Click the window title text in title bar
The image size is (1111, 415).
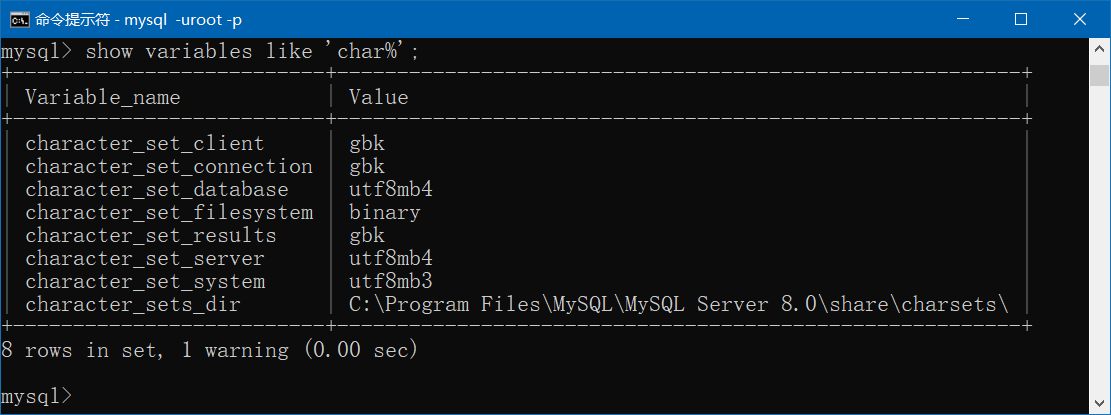(x=135, y=19)
